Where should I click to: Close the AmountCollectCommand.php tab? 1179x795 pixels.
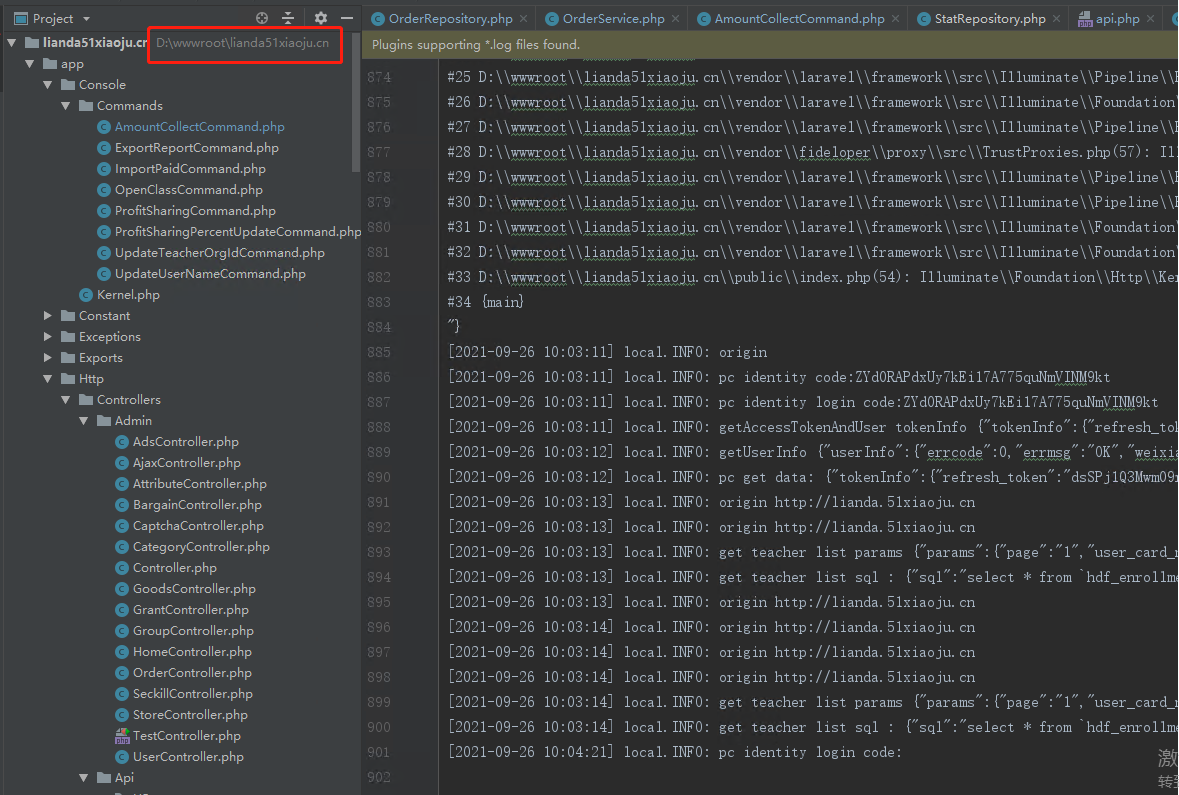(896, 19)
